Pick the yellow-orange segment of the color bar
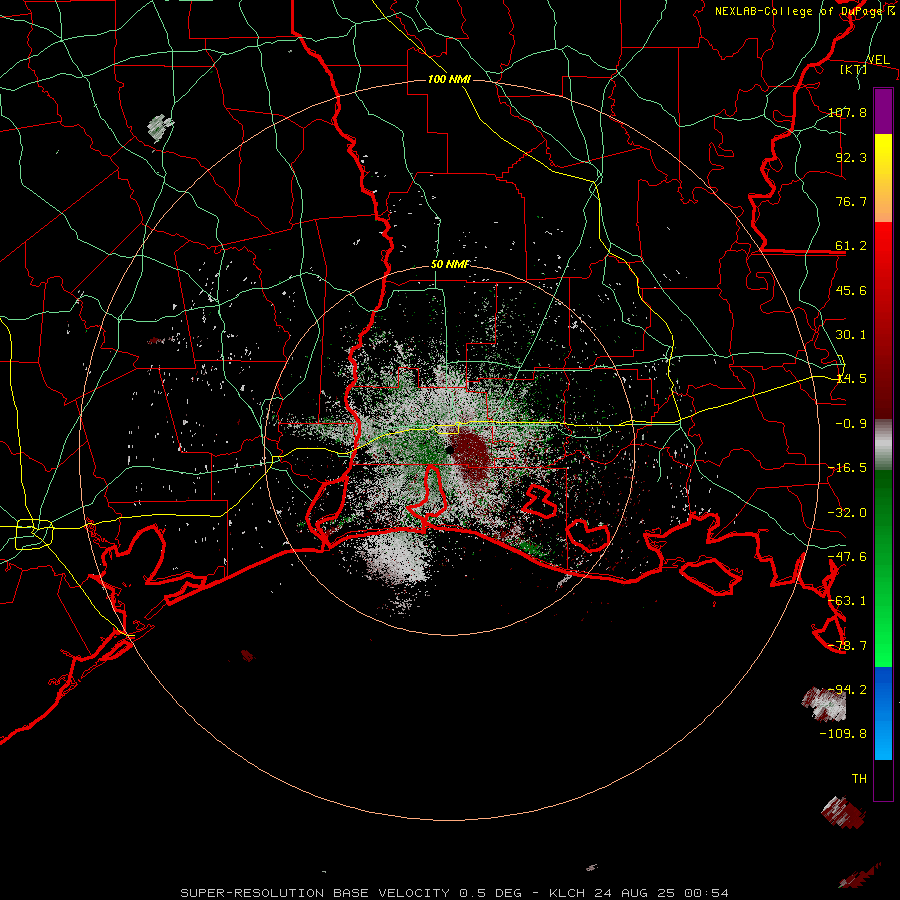 (883, 178)
